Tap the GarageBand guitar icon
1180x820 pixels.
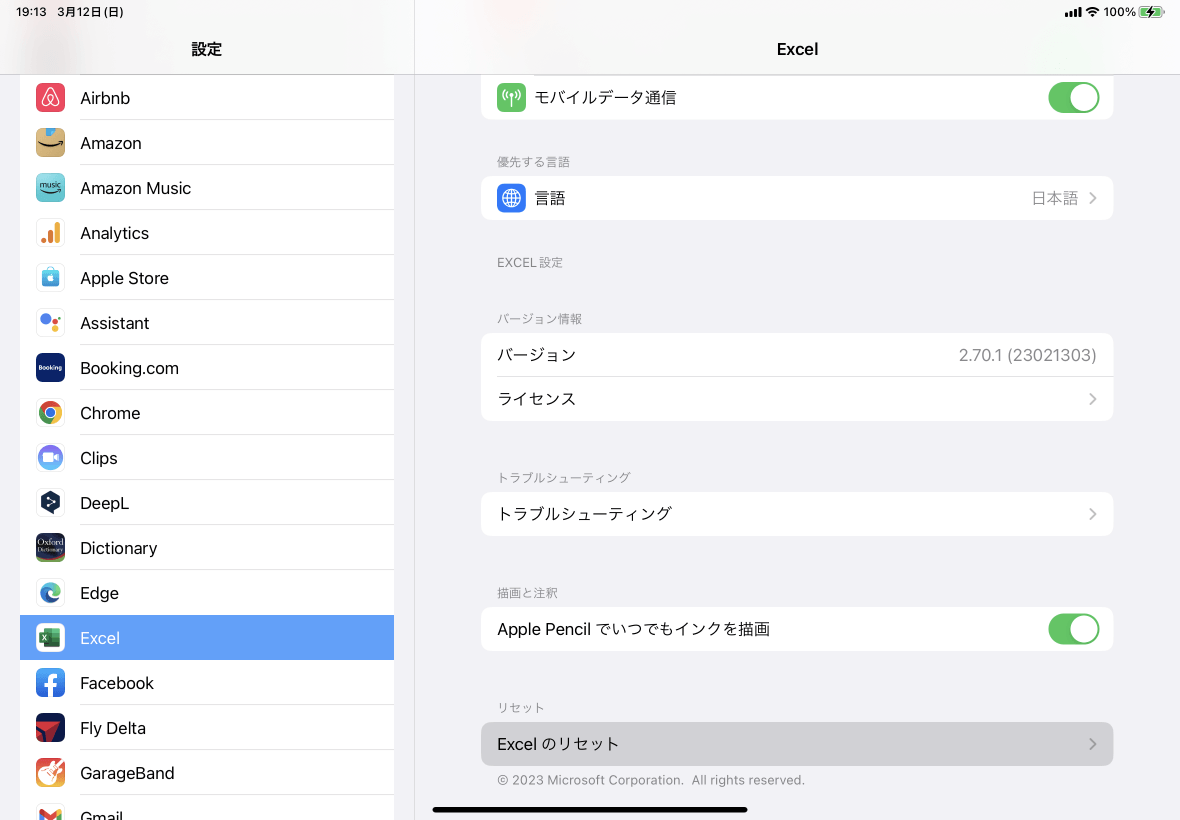click(50, 773)
